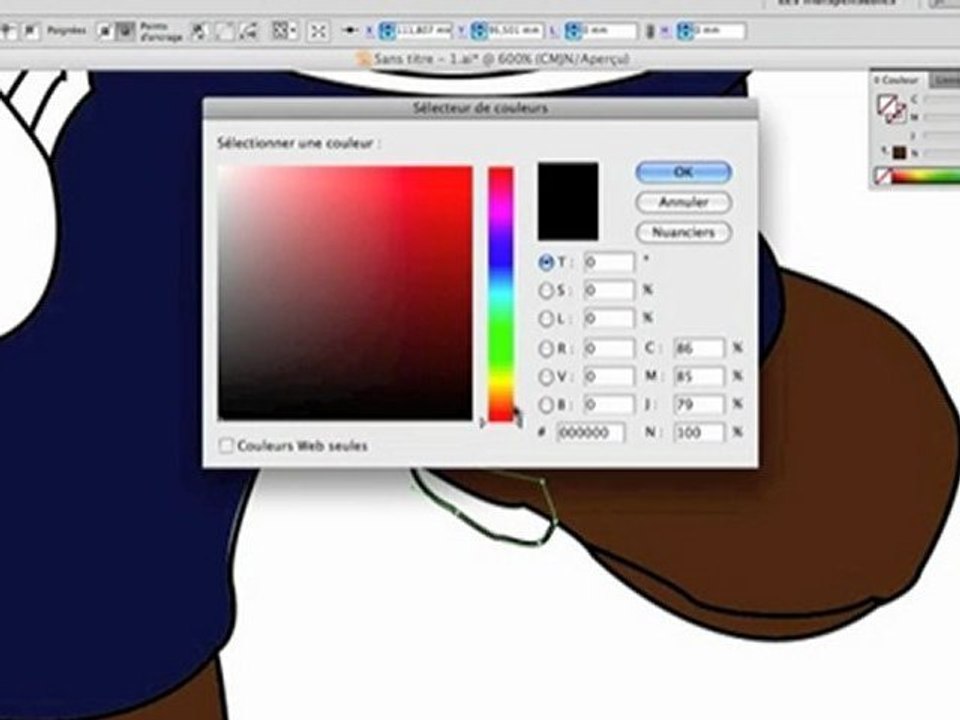Click the X coordinate stepper arrows
The width and height of the screenshot is (960, 720).
click(387, 31)
